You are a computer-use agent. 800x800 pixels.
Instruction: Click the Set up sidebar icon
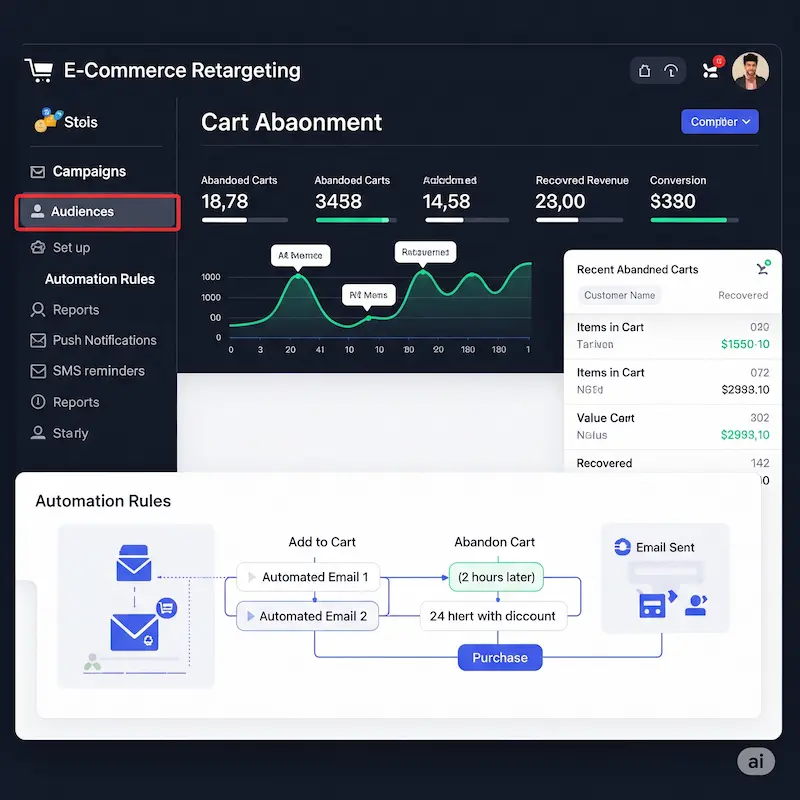38,247
